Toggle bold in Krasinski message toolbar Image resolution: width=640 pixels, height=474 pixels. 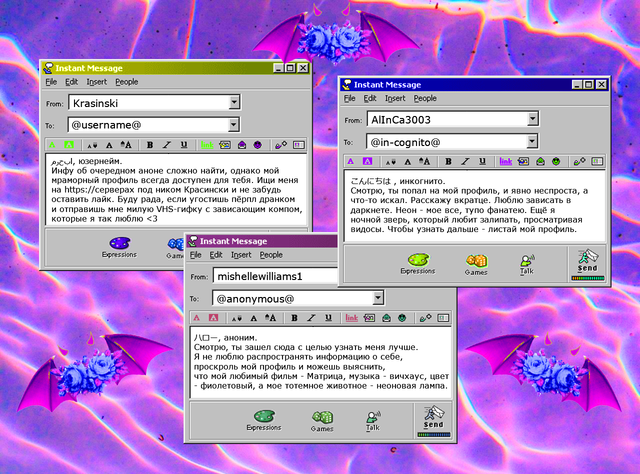point(150,145)
